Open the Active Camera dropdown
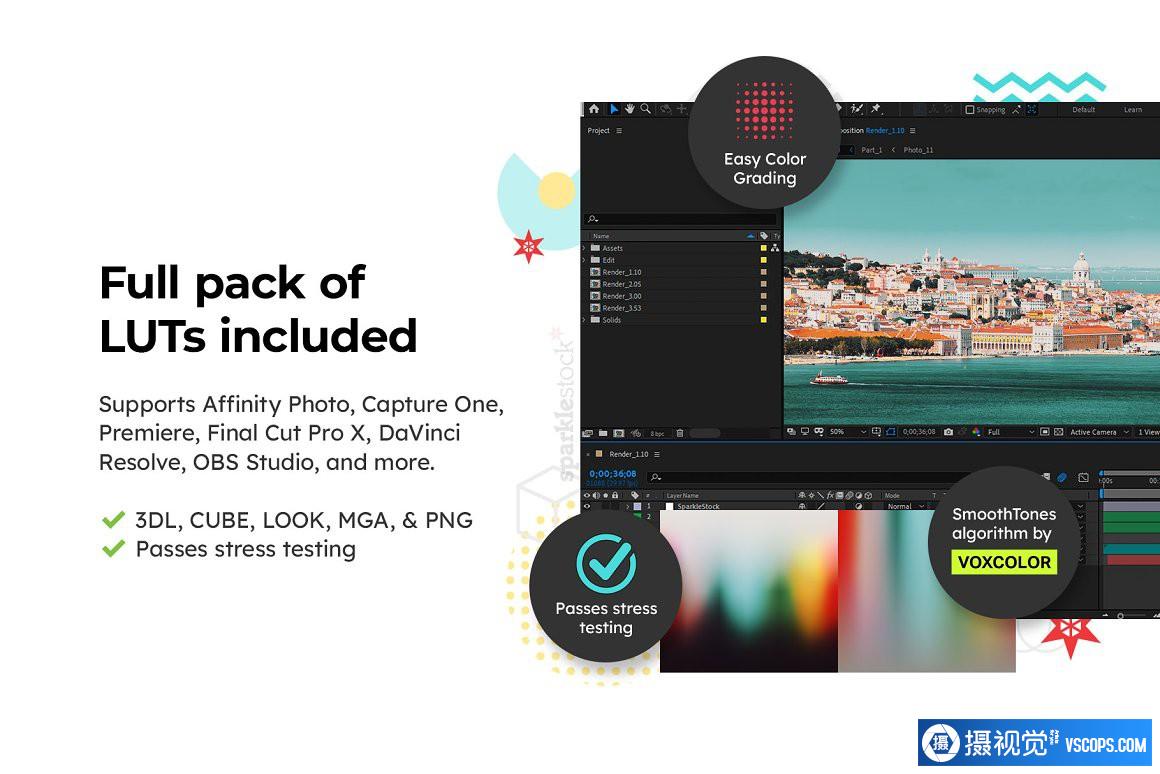The width and height of the screenshot is (1160, 774). pyautogui.click(x=1098, y=432)
